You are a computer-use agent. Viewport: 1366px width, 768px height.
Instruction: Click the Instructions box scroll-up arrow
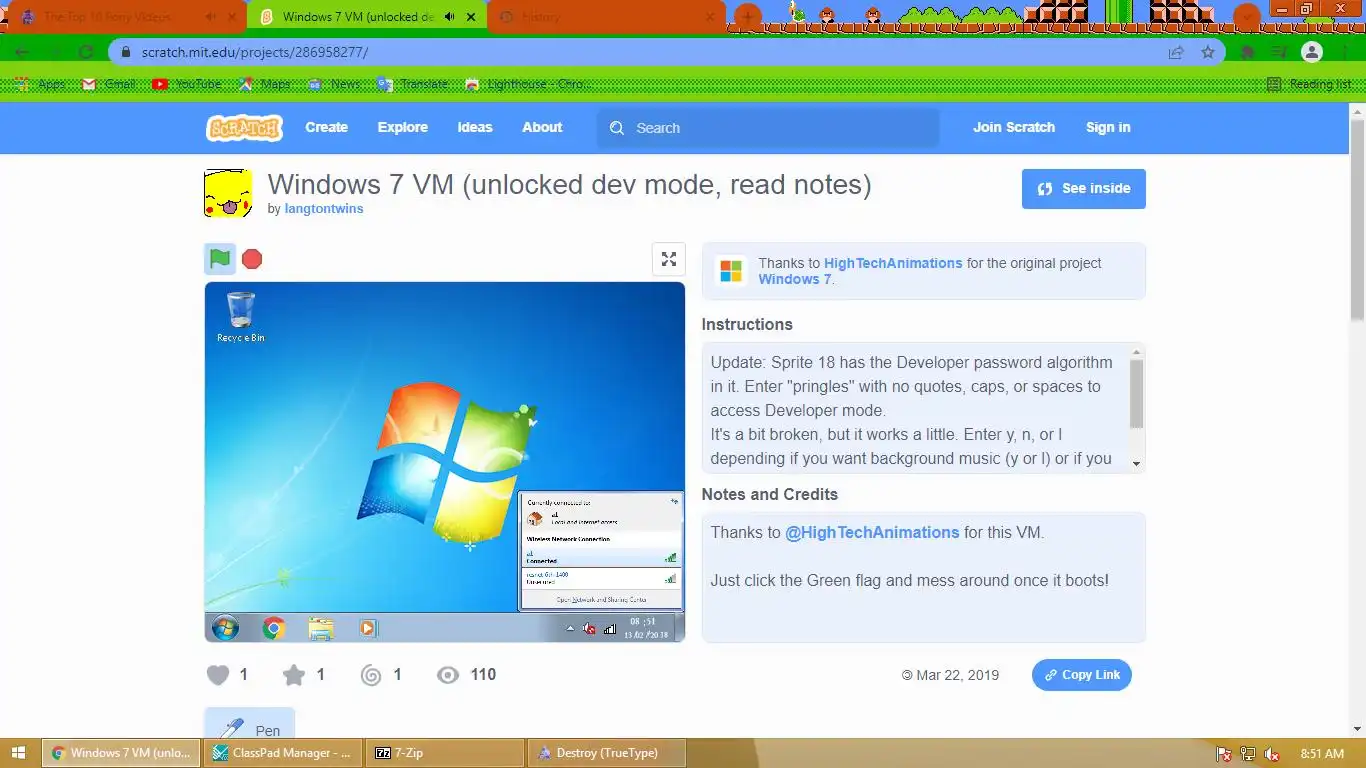point(1136,352)
